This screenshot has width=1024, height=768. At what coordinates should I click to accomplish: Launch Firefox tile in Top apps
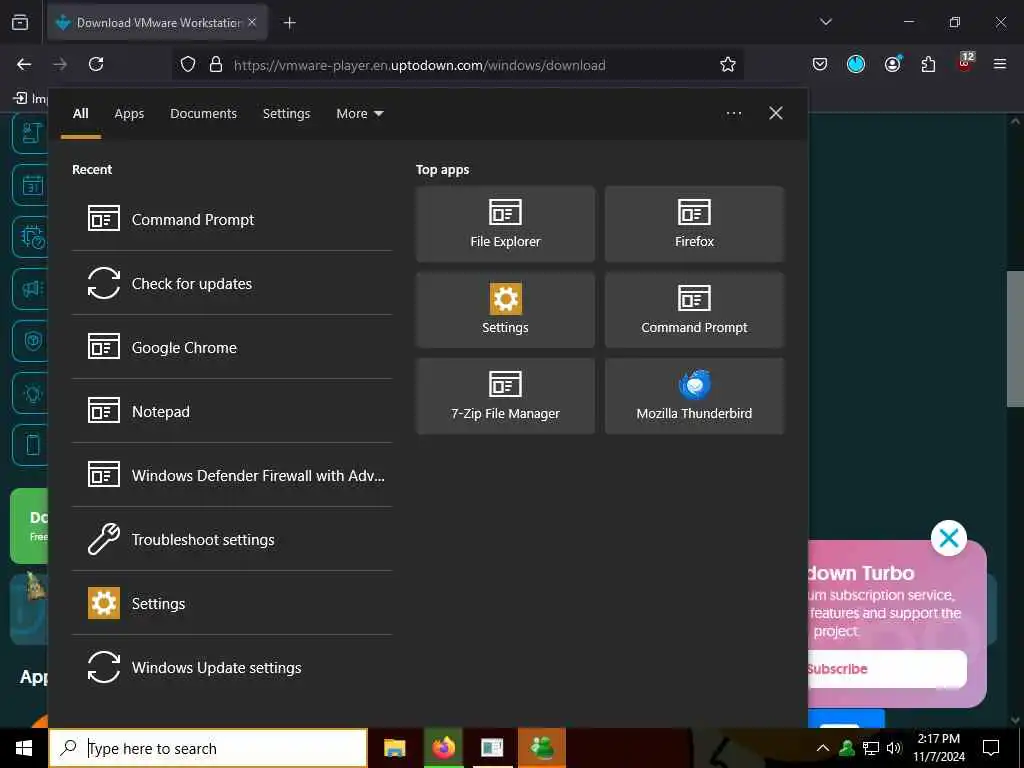[x=694, y=224]
